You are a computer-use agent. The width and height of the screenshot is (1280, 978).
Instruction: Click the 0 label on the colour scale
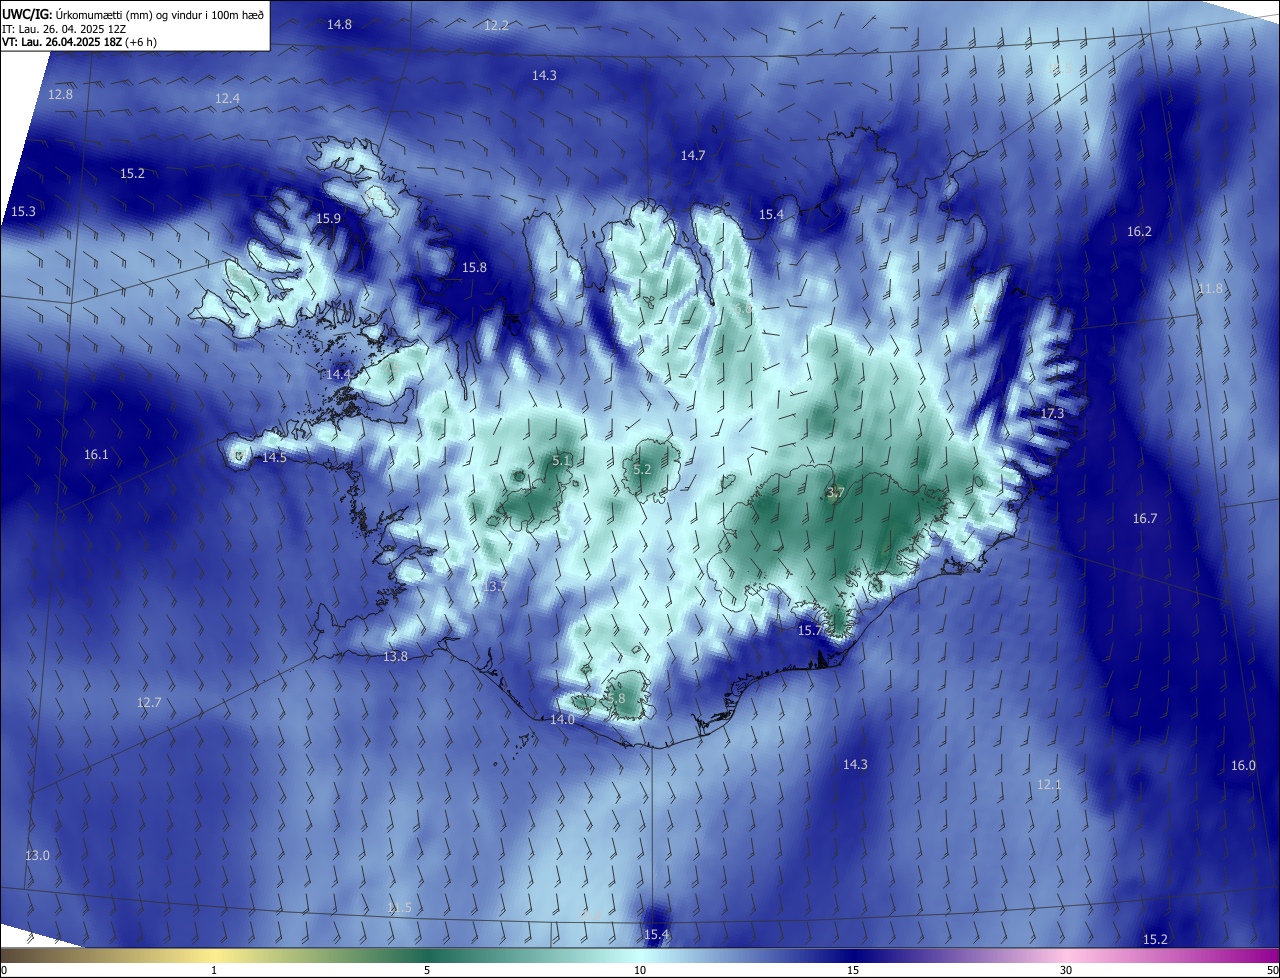pos(4,970)
